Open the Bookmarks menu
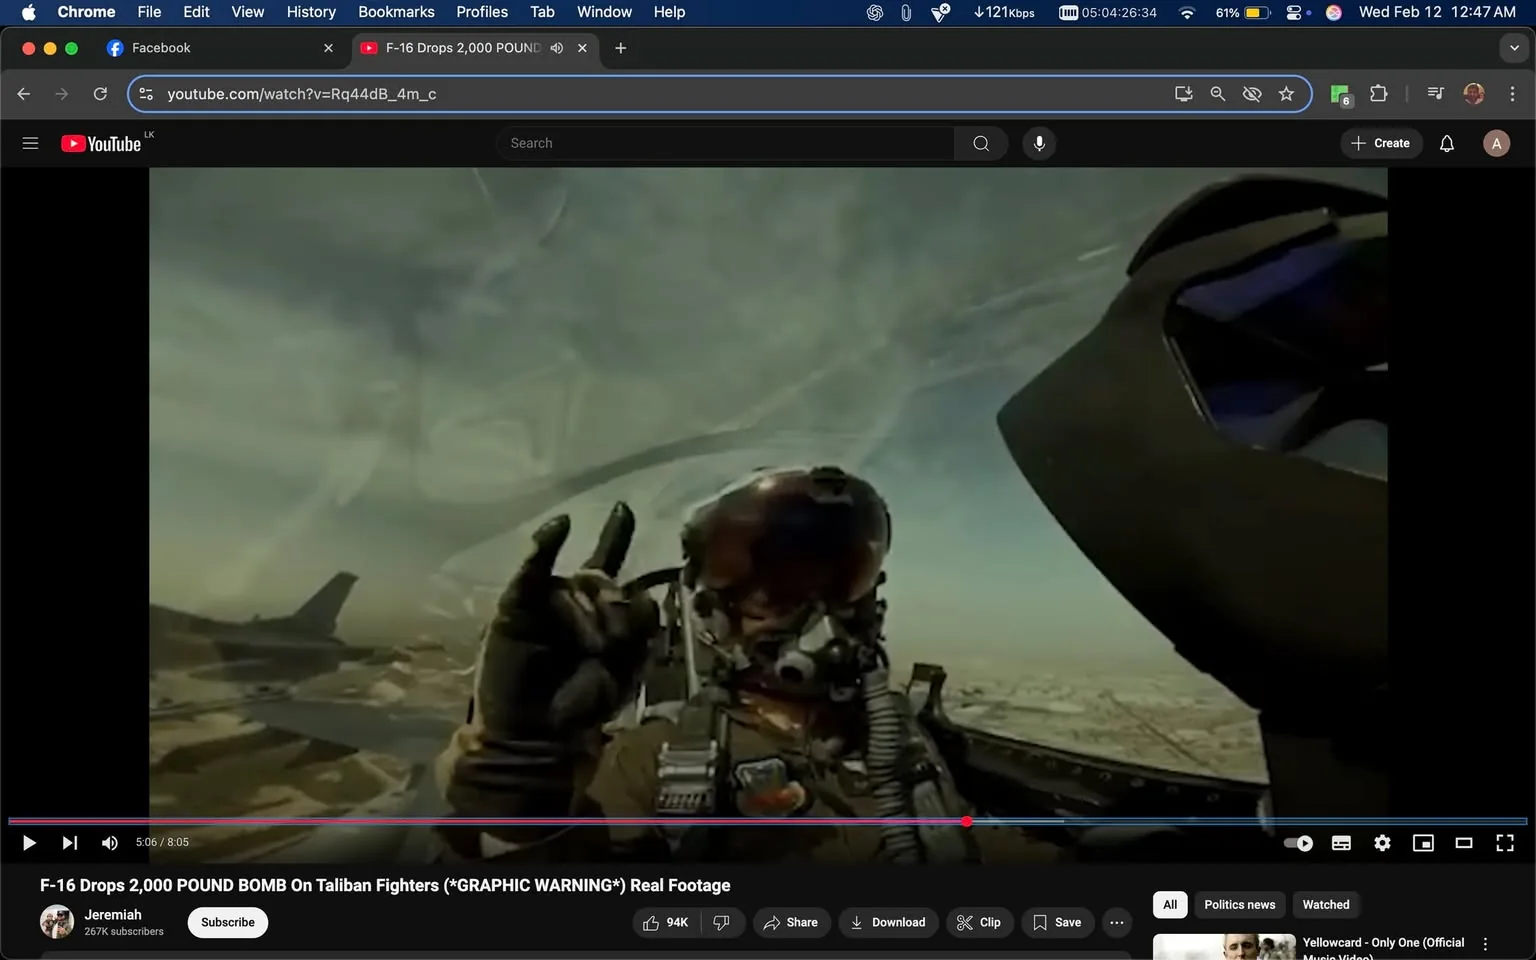The height and width of the screenshot is (960, 1536). coord(396,12)
